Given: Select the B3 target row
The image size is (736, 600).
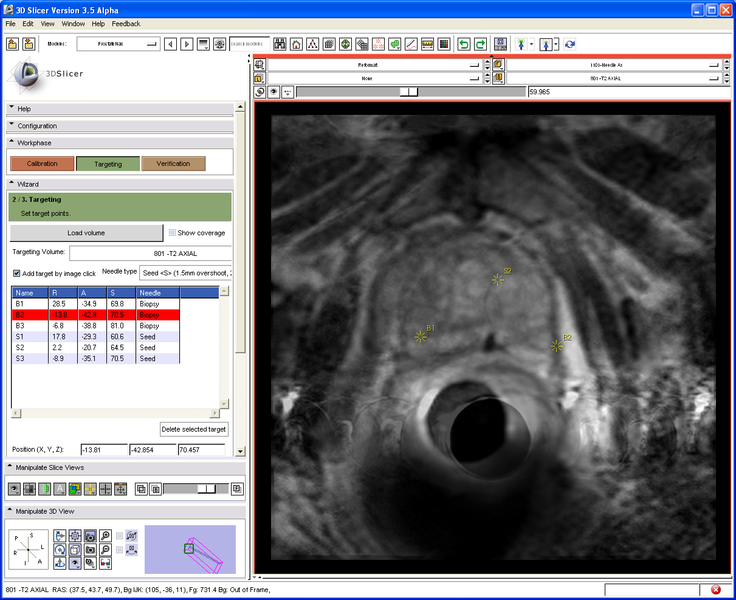Looking at the screenshot, I should click(x=95, y=326).
